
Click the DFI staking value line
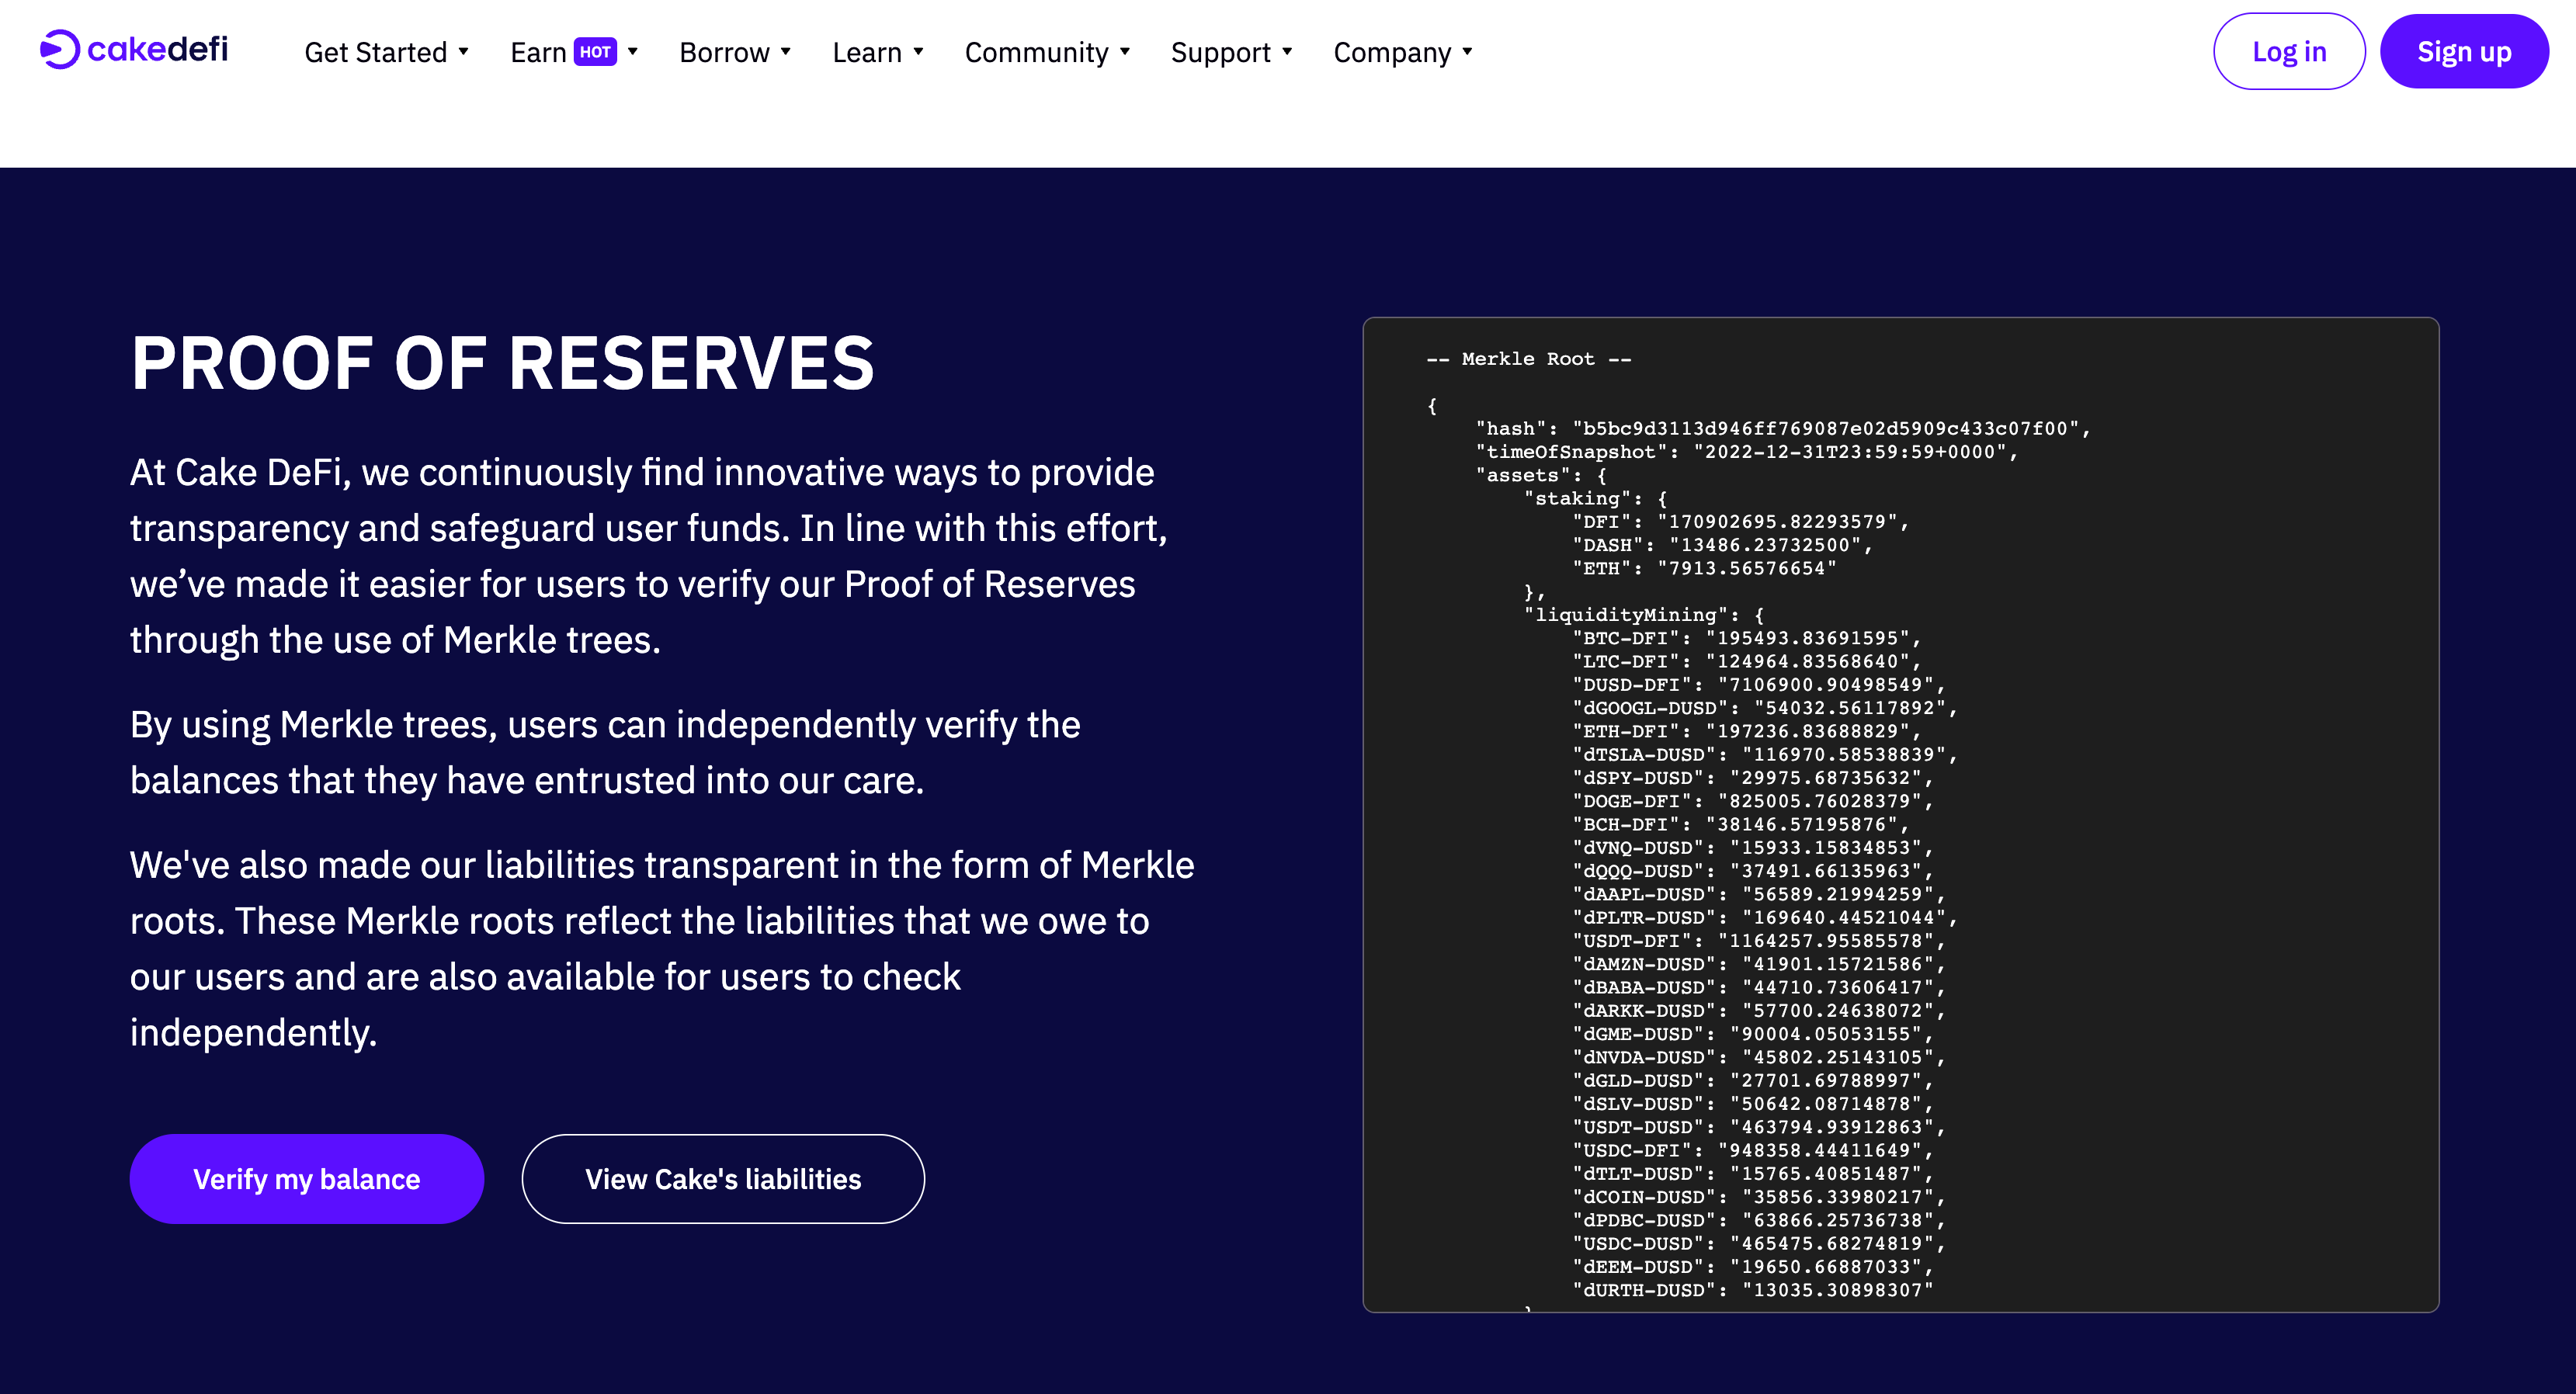[1741, 522]
